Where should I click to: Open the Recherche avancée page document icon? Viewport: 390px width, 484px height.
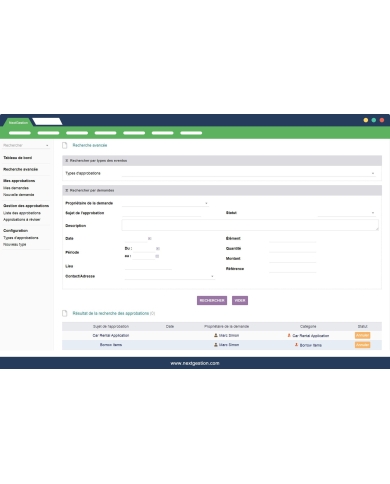65,145
